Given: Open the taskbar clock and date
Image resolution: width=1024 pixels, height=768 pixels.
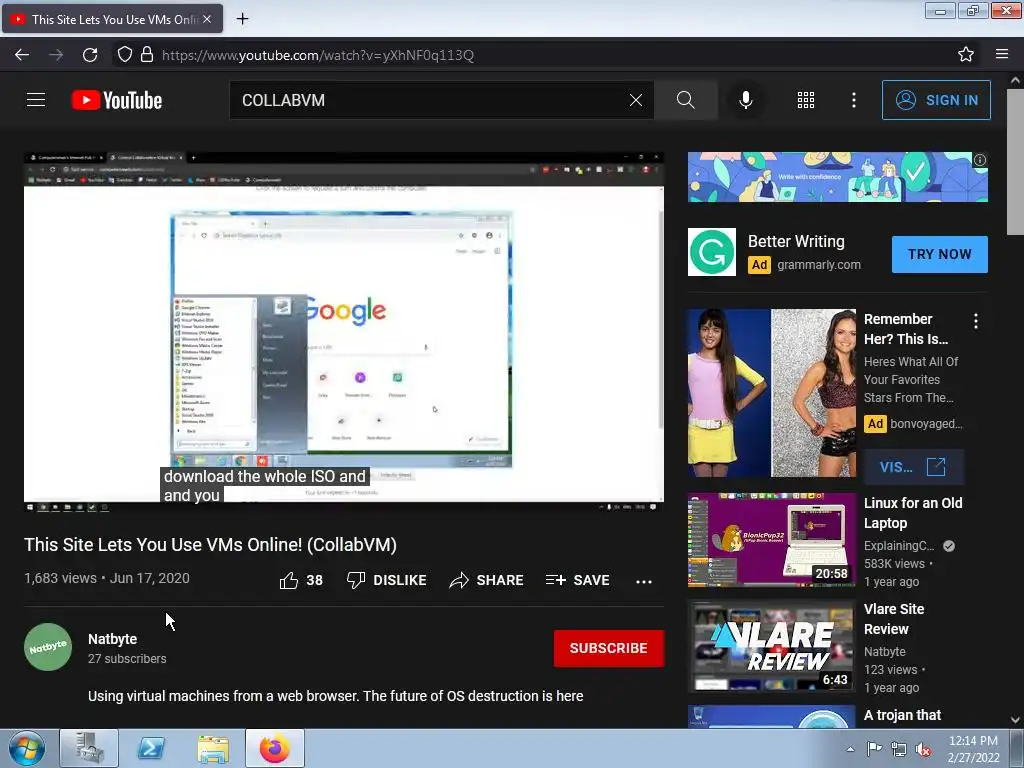Looking at the screenshot, I should tap(973, 749).
